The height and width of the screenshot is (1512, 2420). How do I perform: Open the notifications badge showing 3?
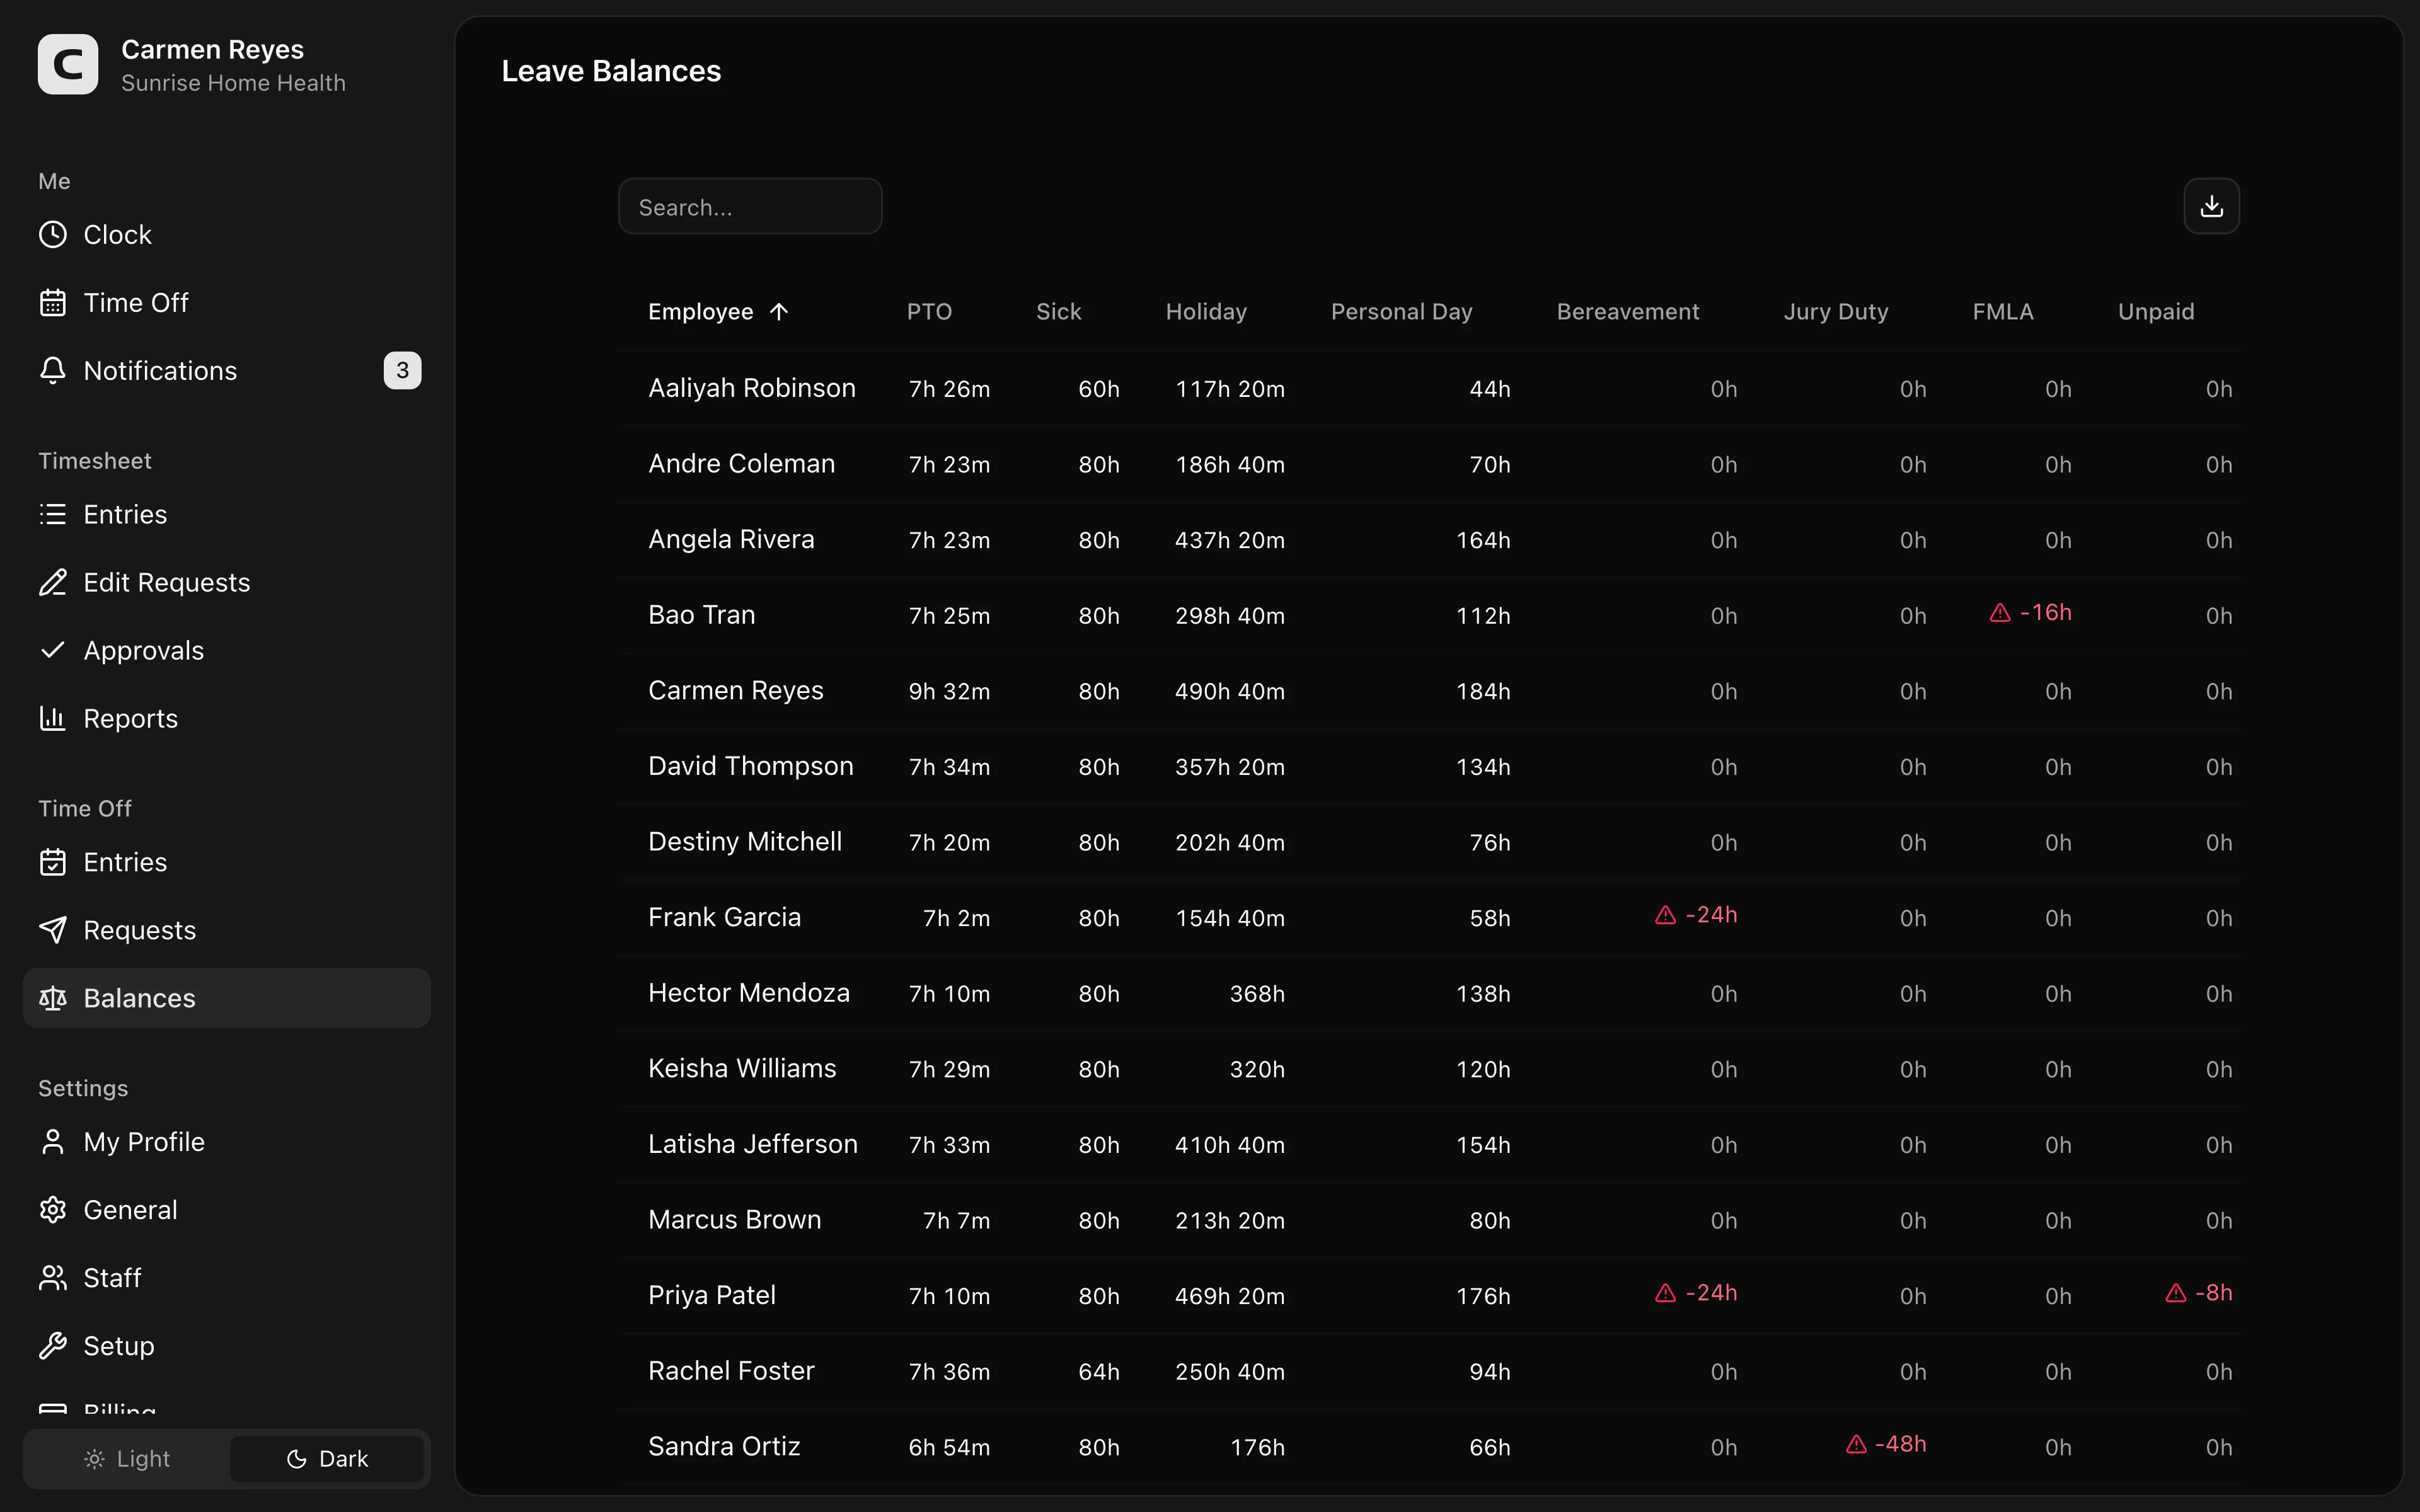tap(402, 371)
